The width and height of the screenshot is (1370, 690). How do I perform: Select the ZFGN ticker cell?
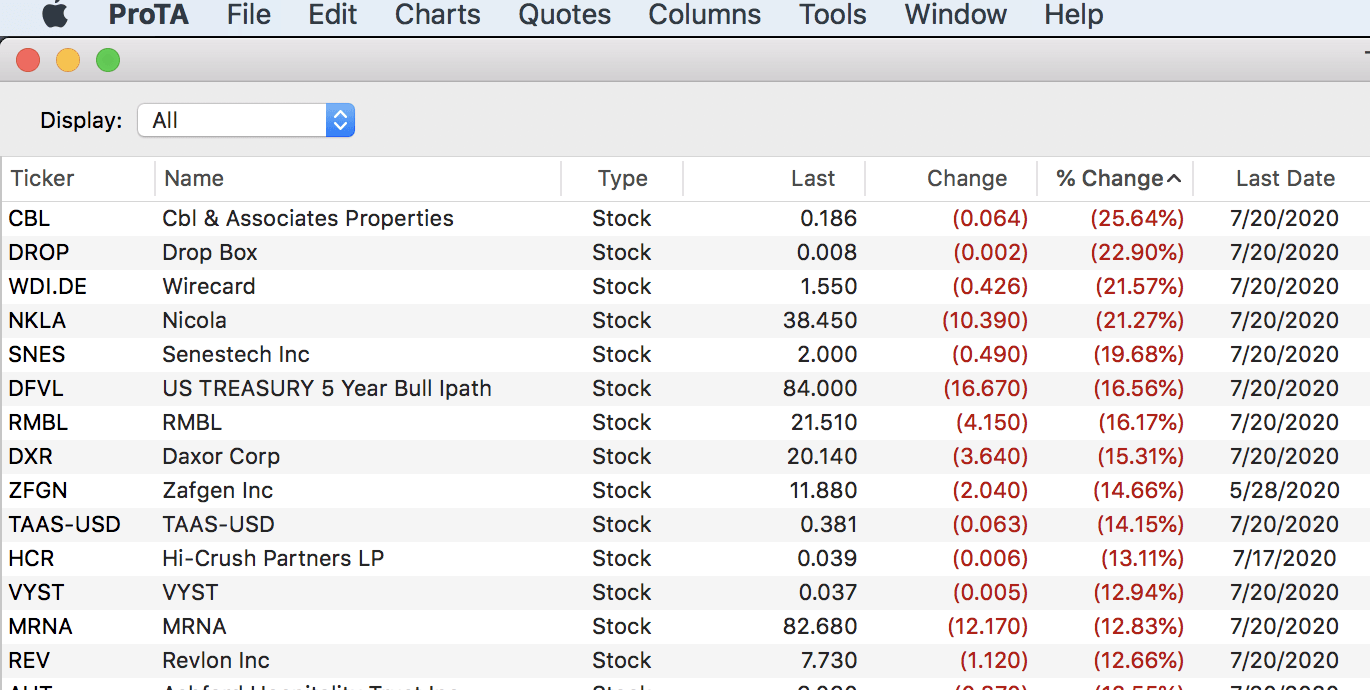click(38, 490)
